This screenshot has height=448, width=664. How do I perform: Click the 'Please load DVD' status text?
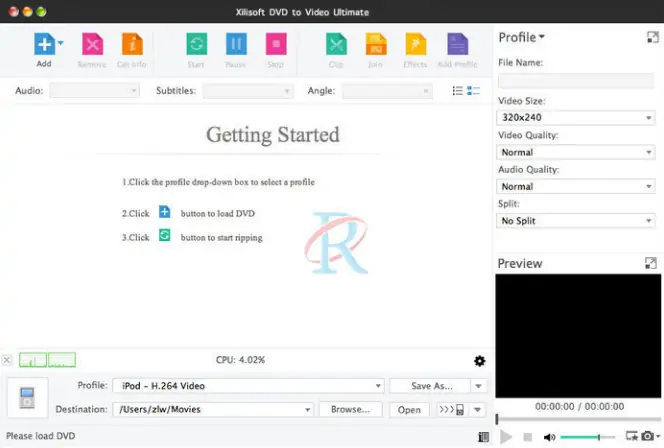[x=41, y=436]
